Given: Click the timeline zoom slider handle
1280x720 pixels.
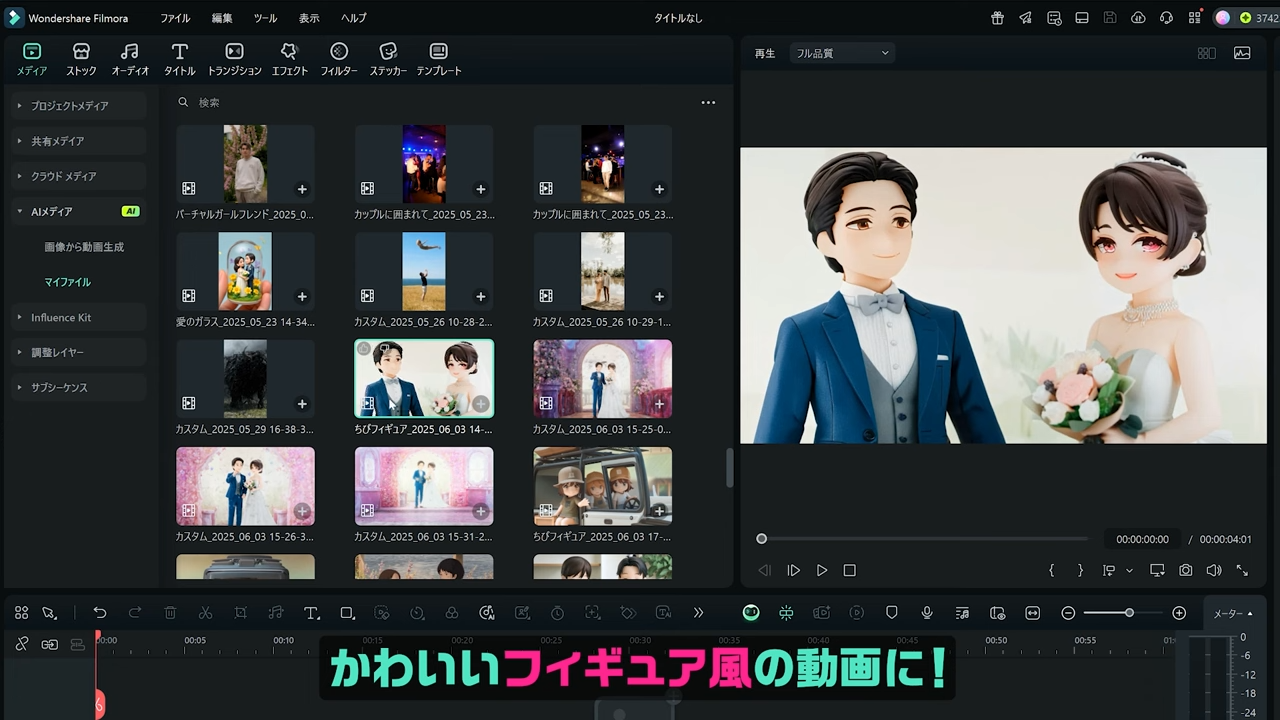Looking at the screenshot, I should [x=1129, y=613].
